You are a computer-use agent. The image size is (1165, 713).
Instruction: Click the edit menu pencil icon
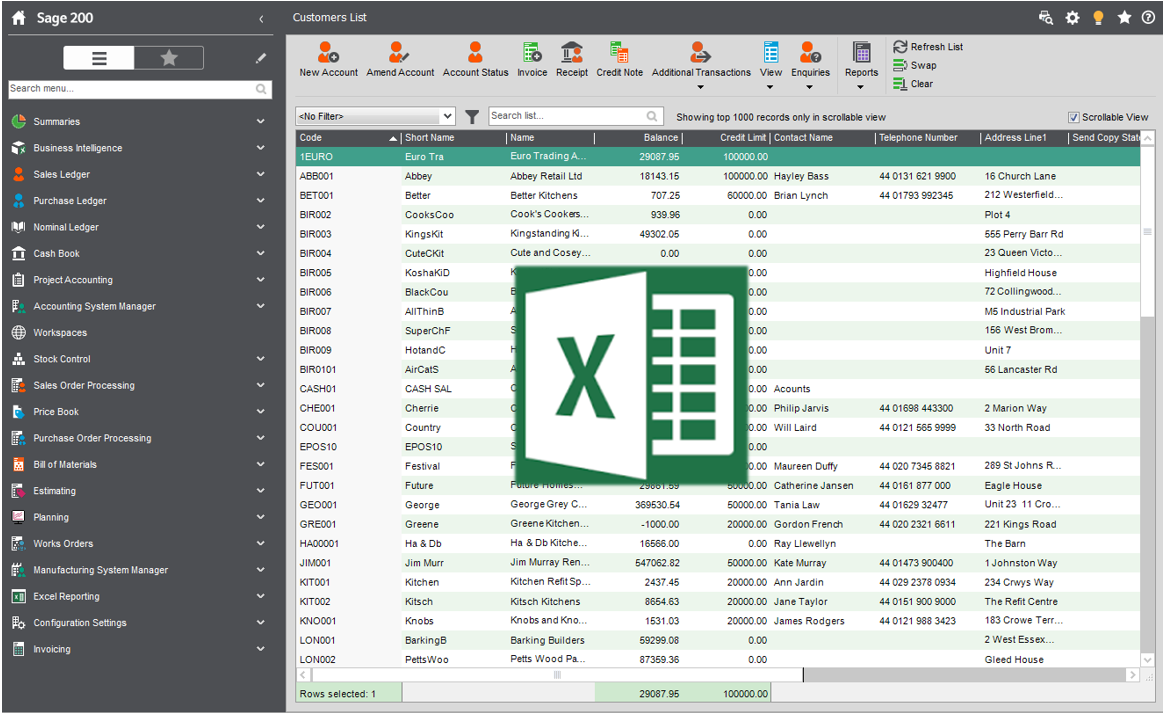(x=261, y=58)
